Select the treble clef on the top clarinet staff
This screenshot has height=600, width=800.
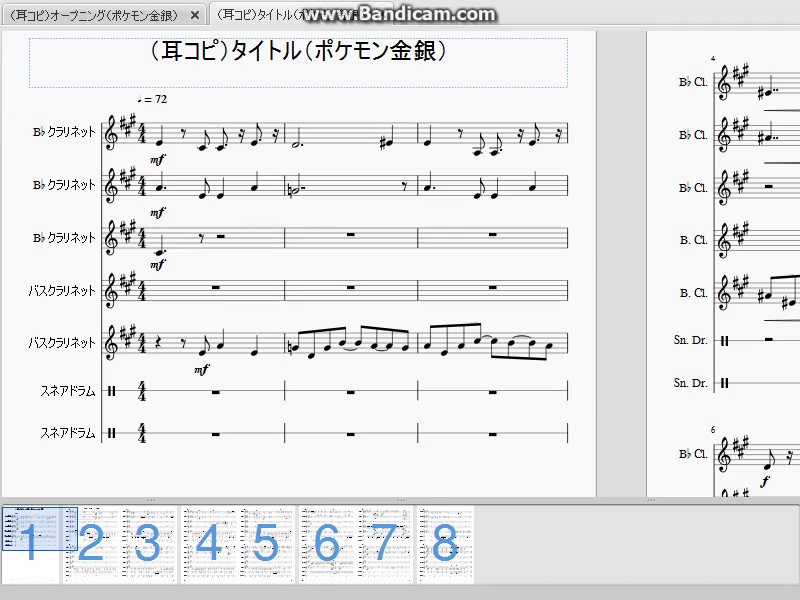pos(111,134)
